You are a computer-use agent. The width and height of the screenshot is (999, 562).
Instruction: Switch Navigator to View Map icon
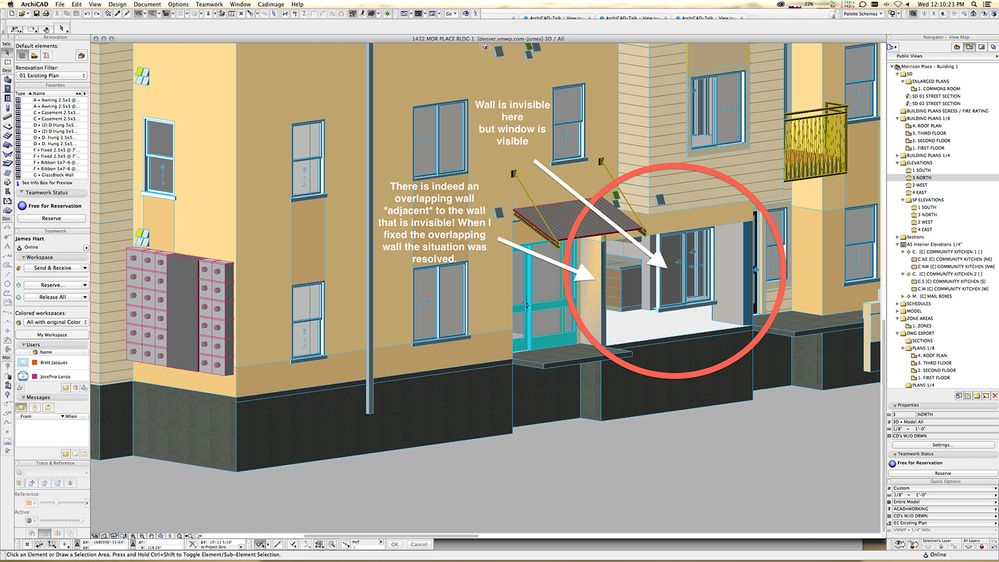(969, 47)
